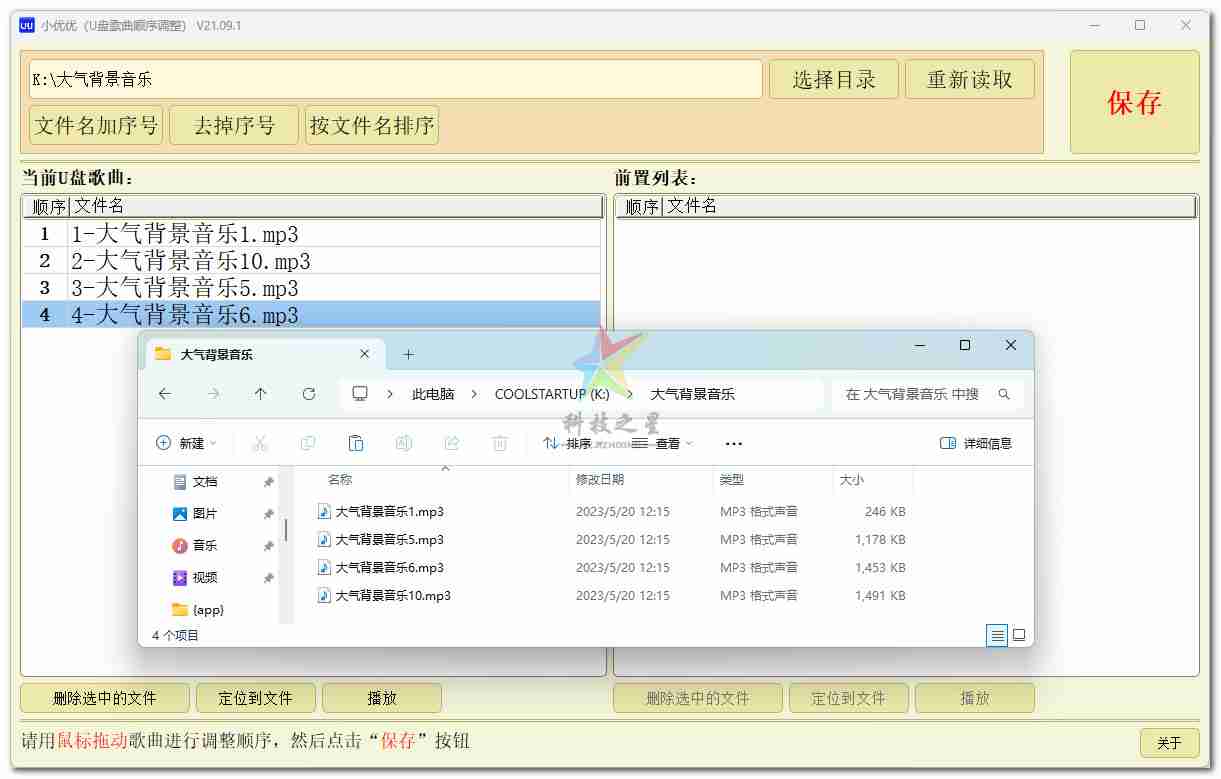This screenshot has width=1221, height=779.
Task: Switch to large thumbnails view icon
Action: click(x=1019, y=635)
